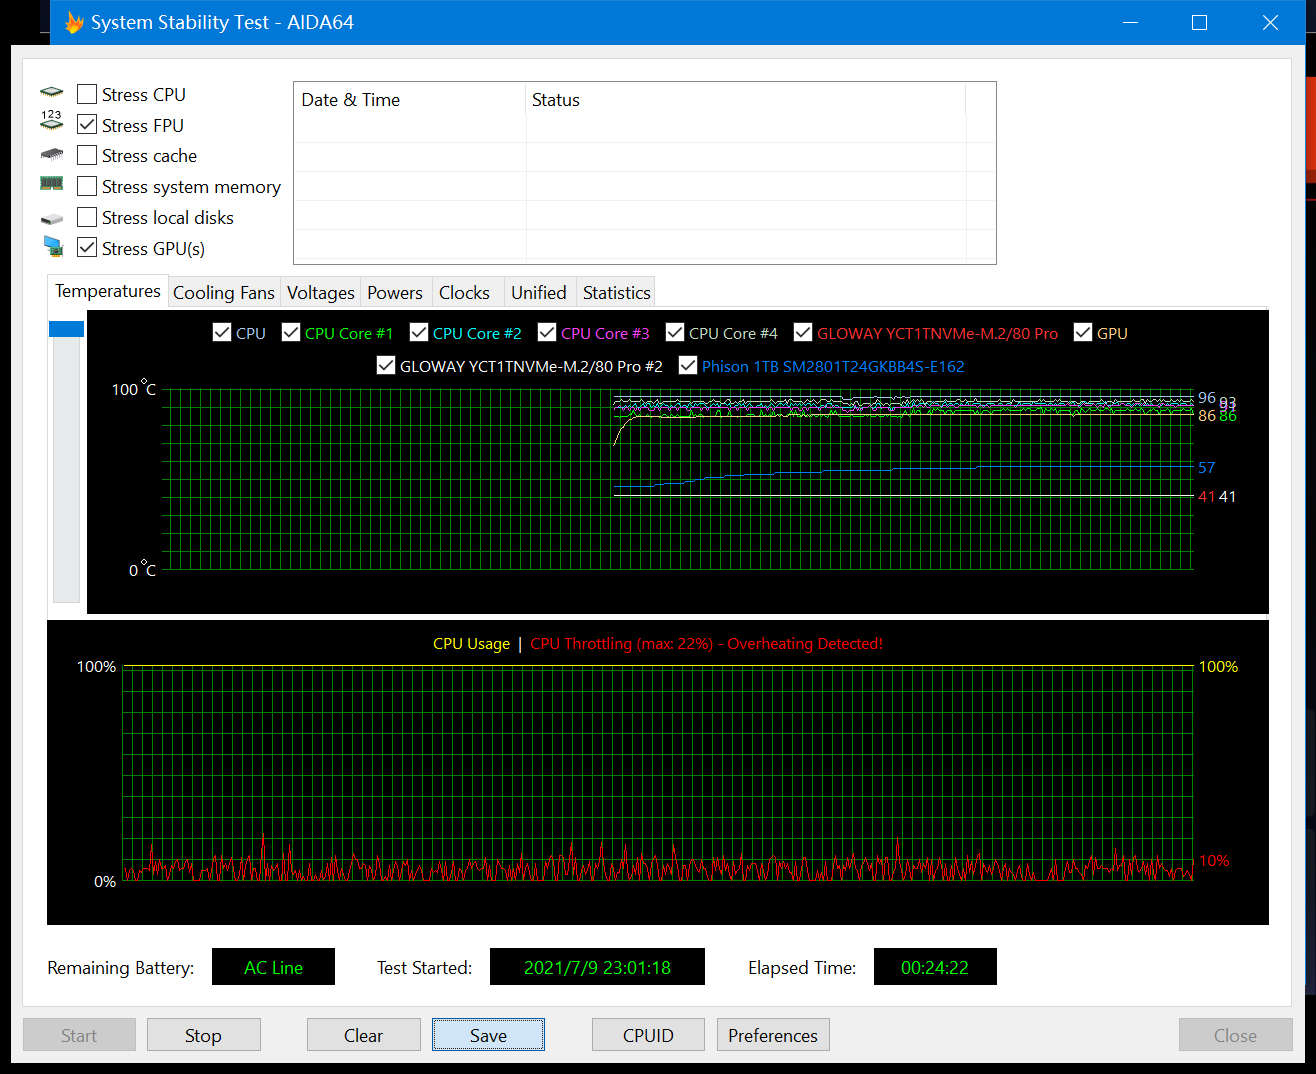Click the red 10% throttling value
This screenshot has width=1316, height=1074.
pyautogui.click(x=1214, y=861)
